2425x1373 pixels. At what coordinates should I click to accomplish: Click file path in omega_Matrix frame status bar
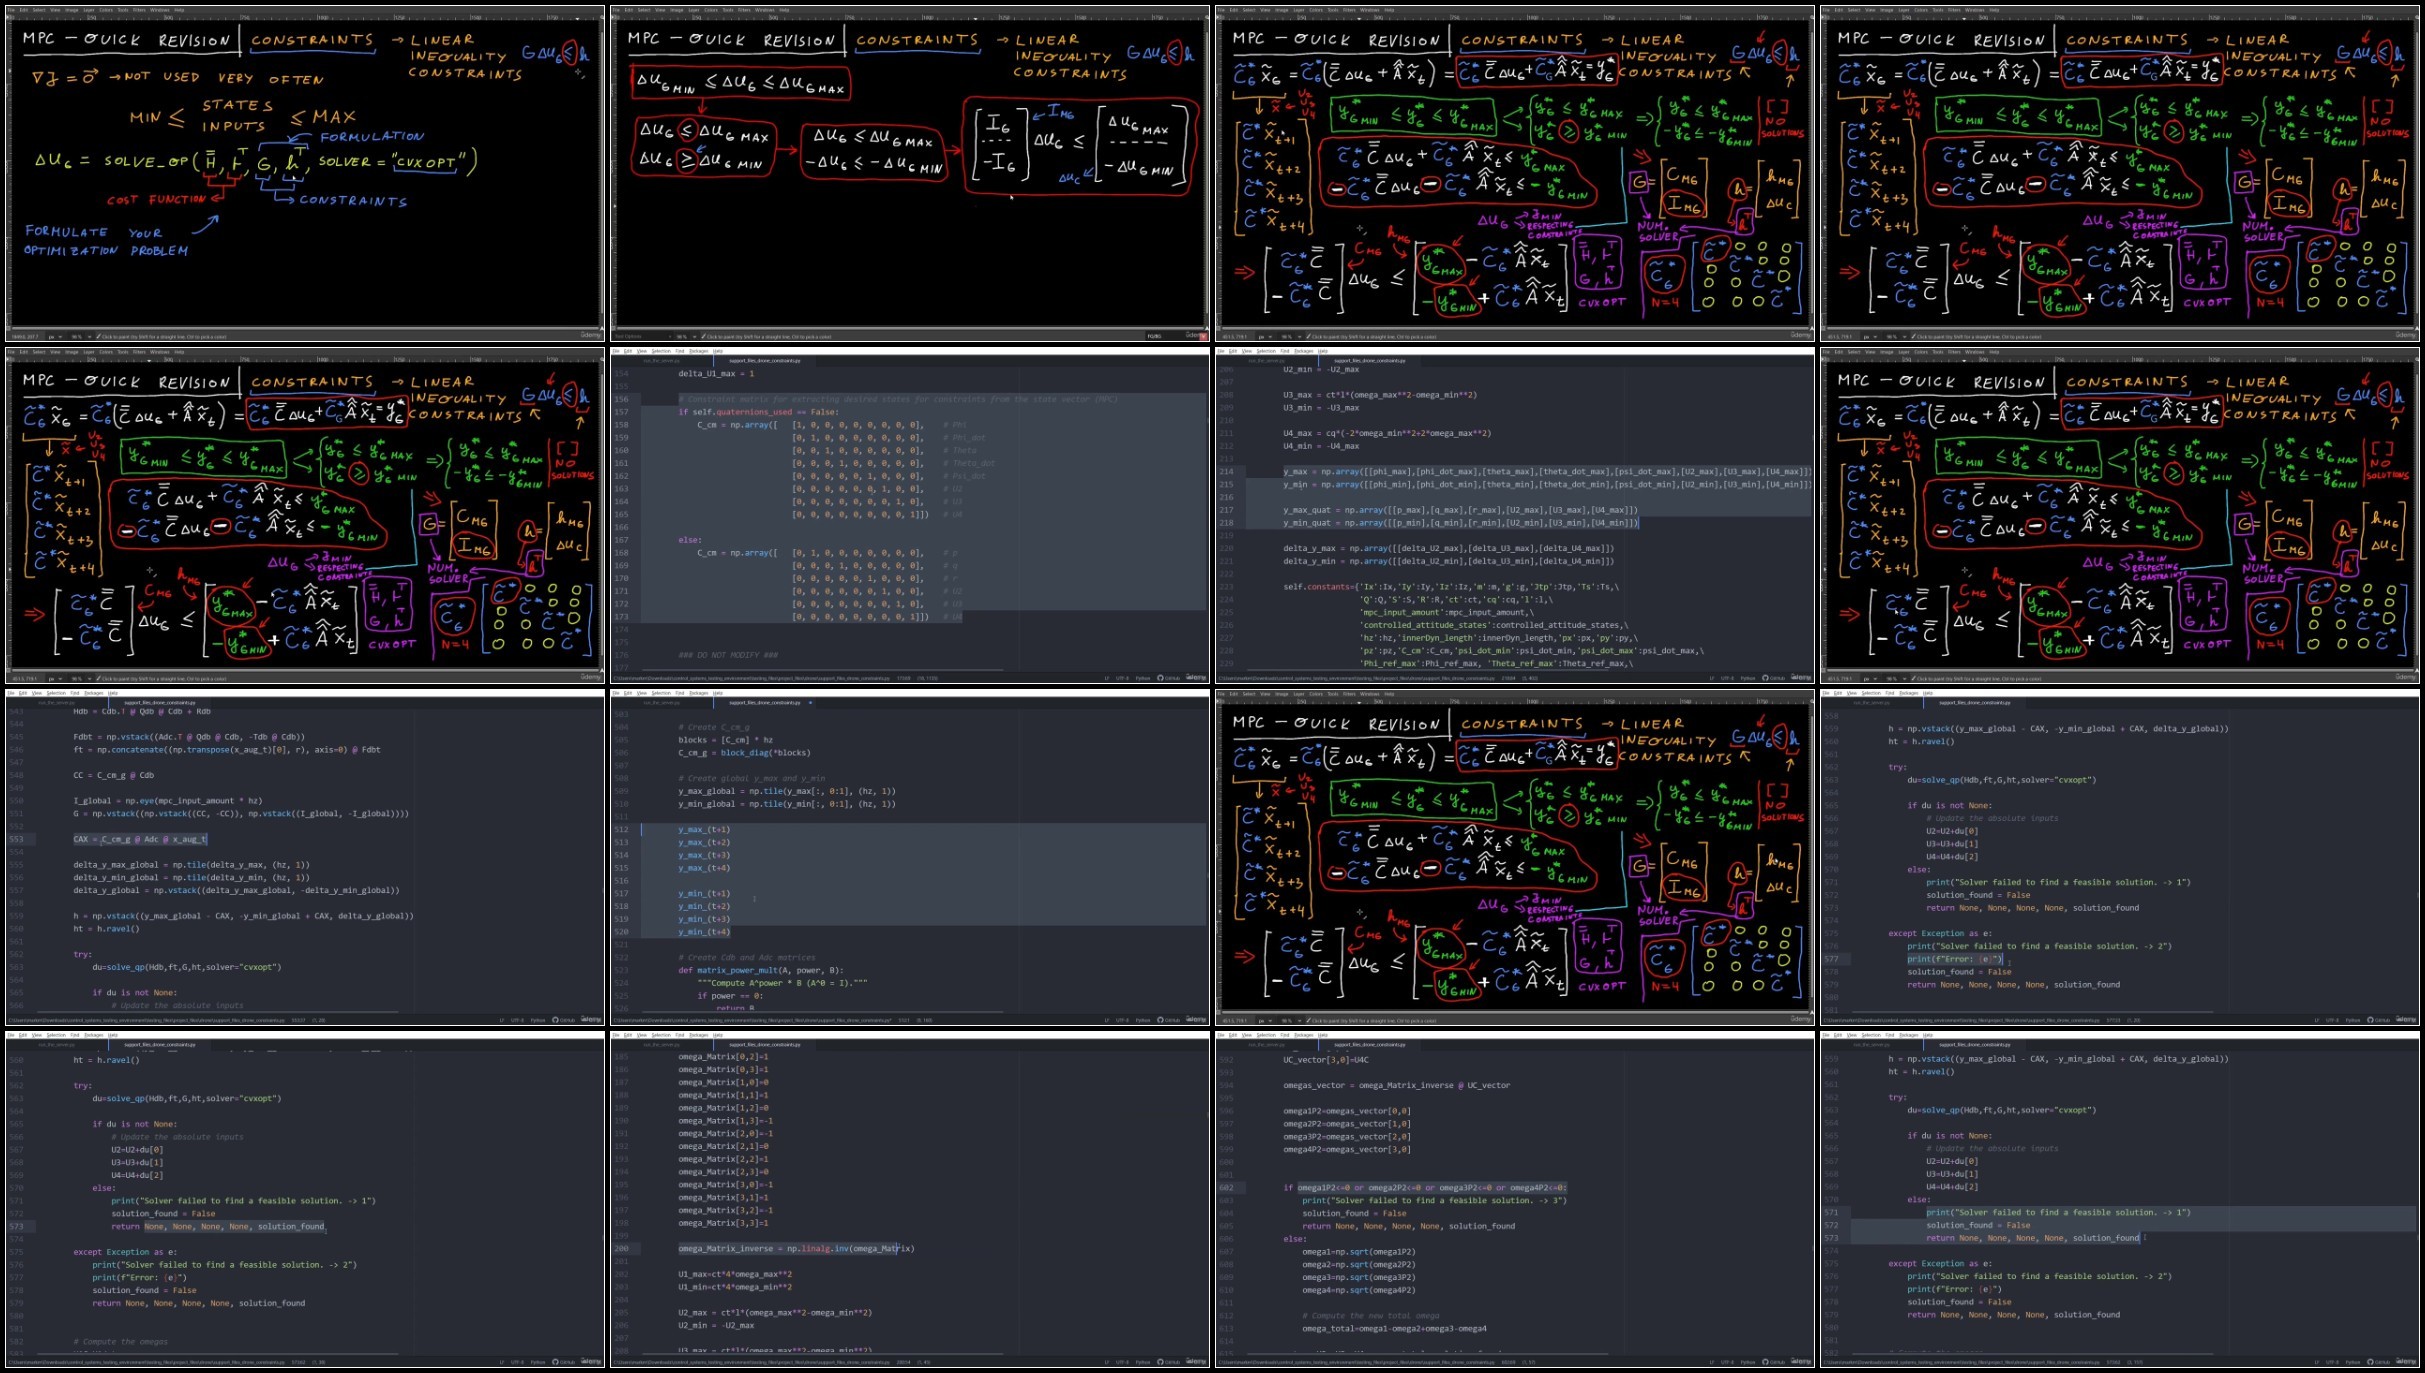point(751,1362)
